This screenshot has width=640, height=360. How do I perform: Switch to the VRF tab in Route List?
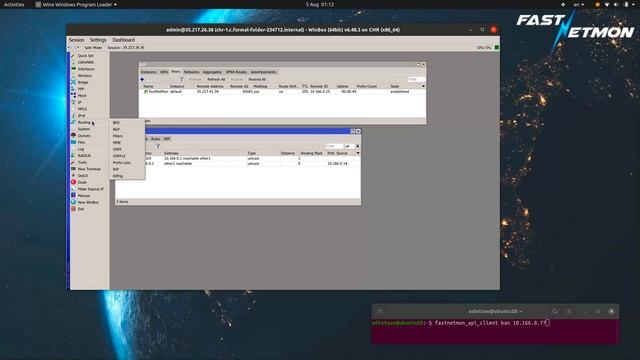tap(167, 139)
